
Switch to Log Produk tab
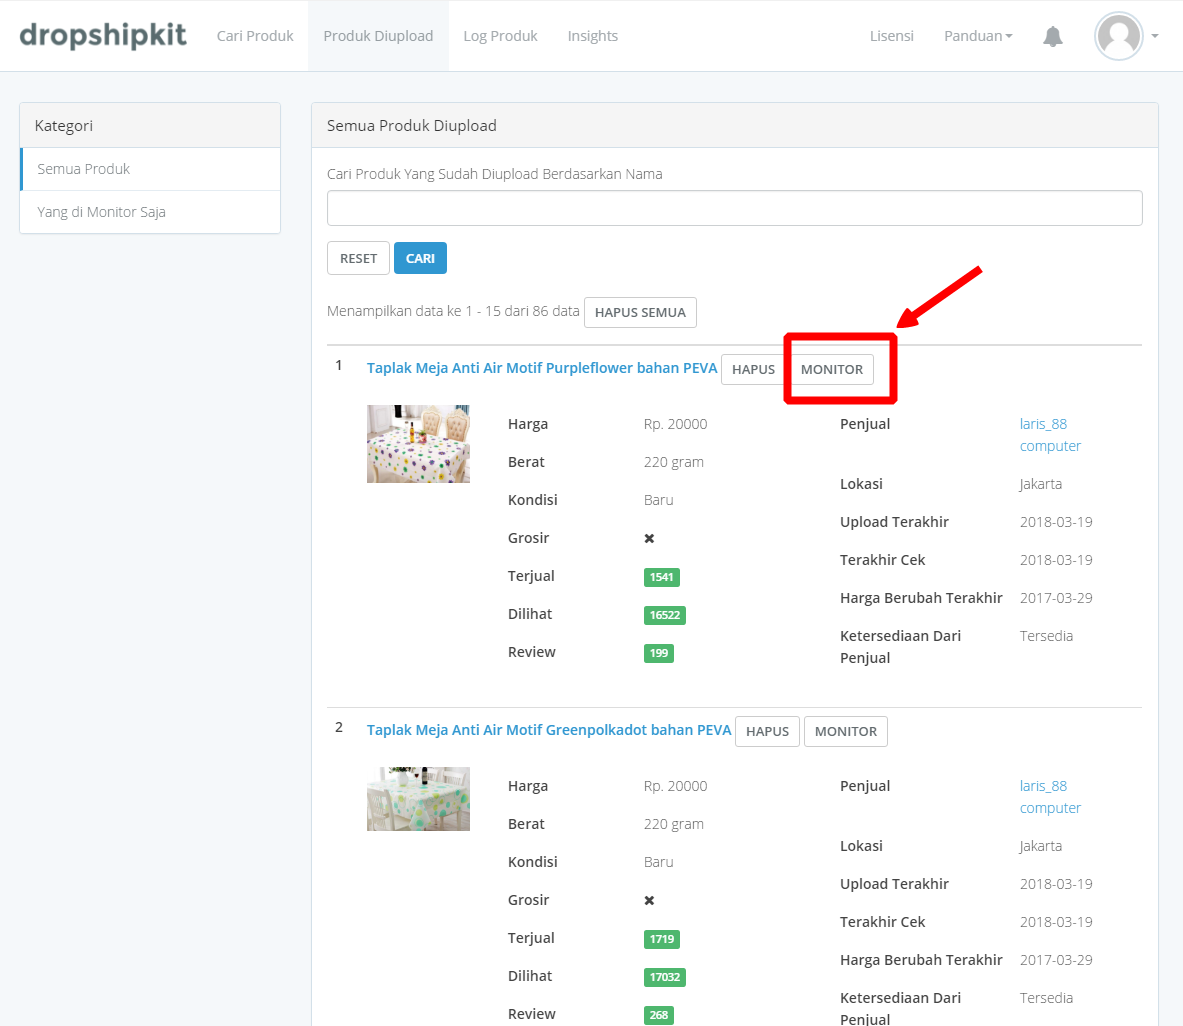(500, 36)
